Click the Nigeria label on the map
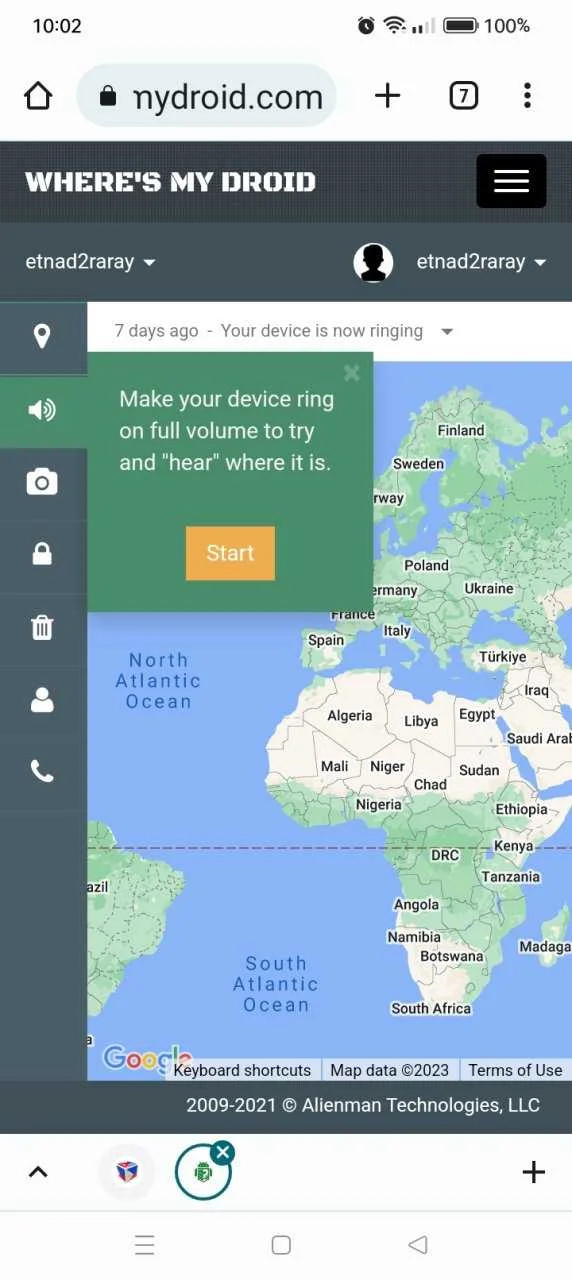 [x=379, y=805]
